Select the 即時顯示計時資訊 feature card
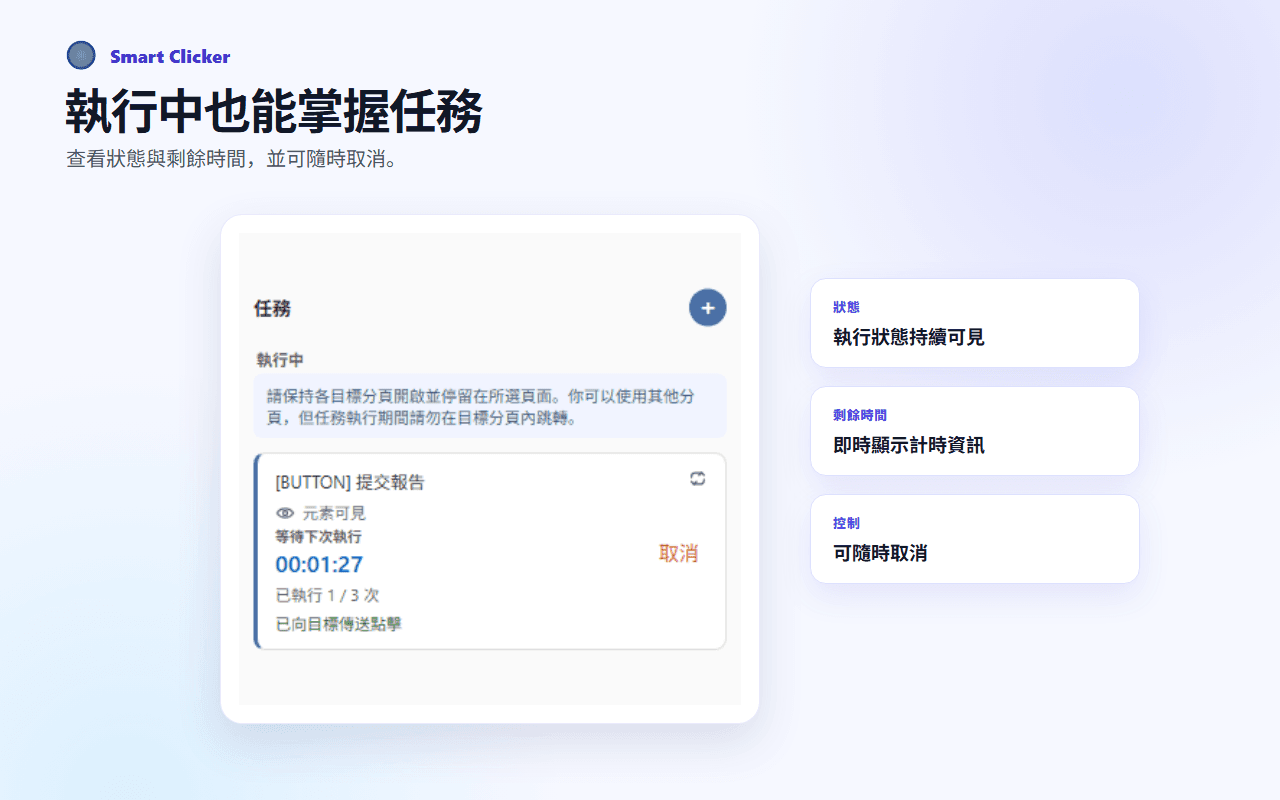This screenshot has height=800, width=1280. 975,431
